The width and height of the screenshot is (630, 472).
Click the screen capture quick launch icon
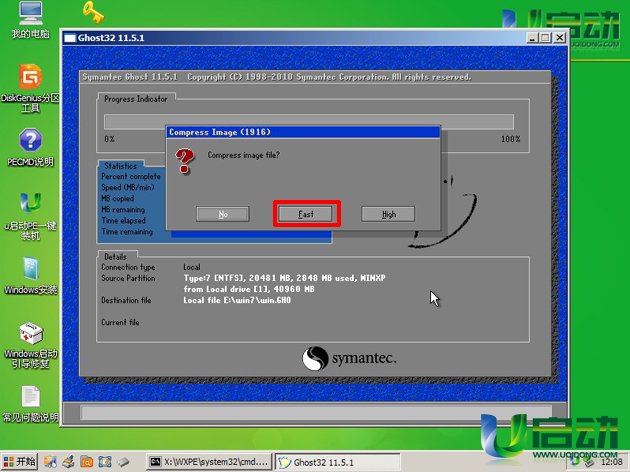pyautogui.click(x=105, y=462)
